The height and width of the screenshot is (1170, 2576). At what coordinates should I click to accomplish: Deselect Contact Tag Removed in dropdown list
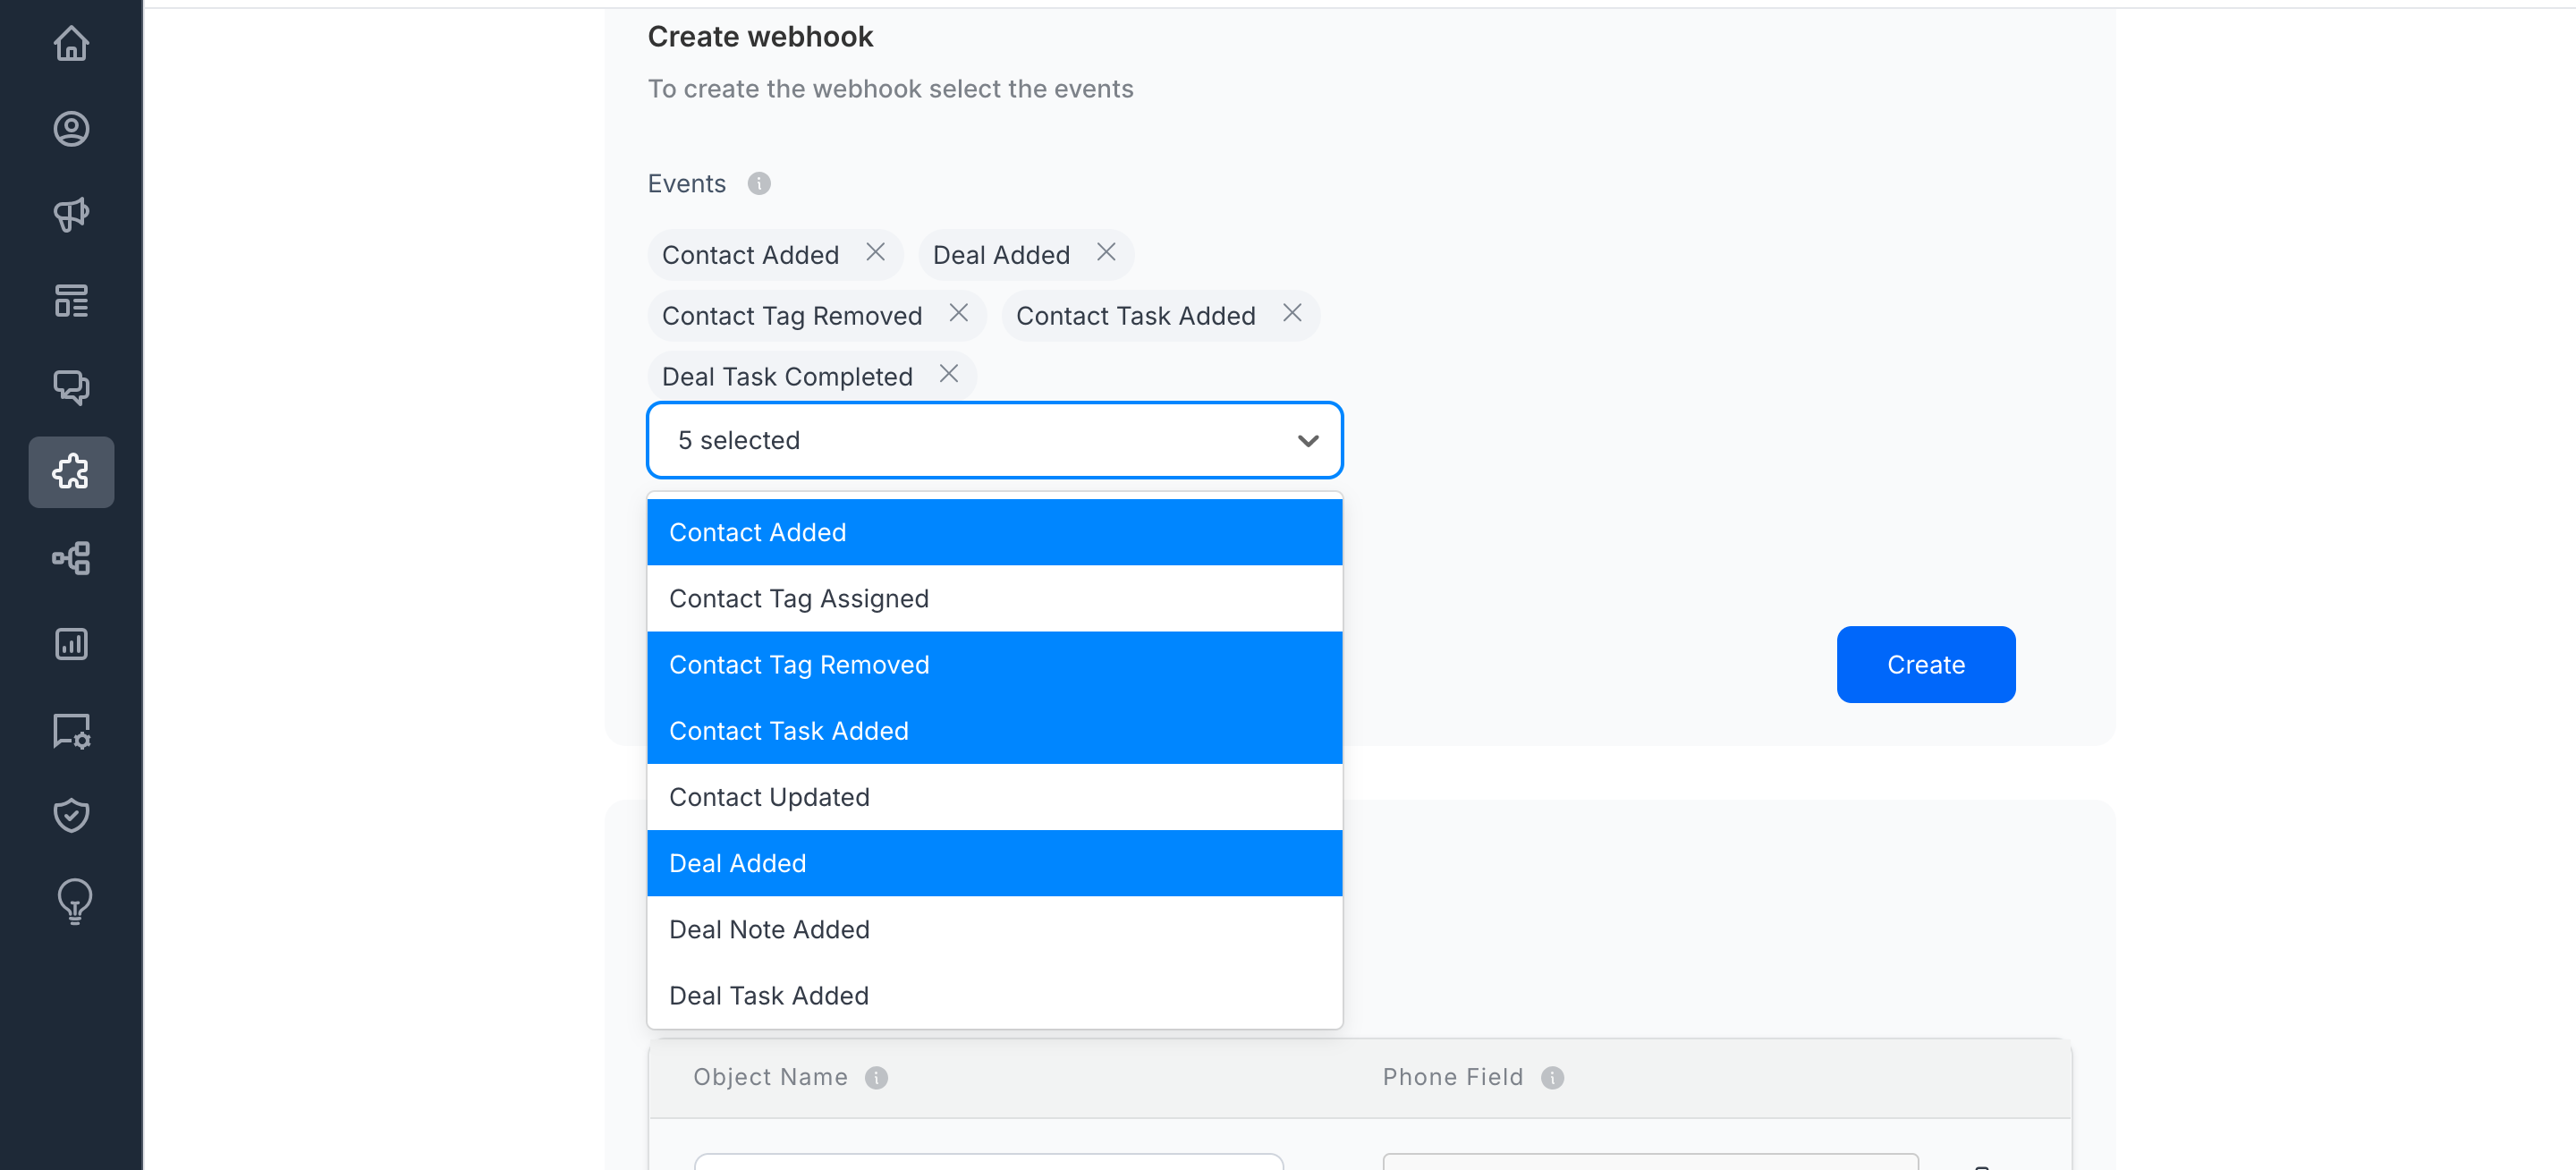click(994, 665)
